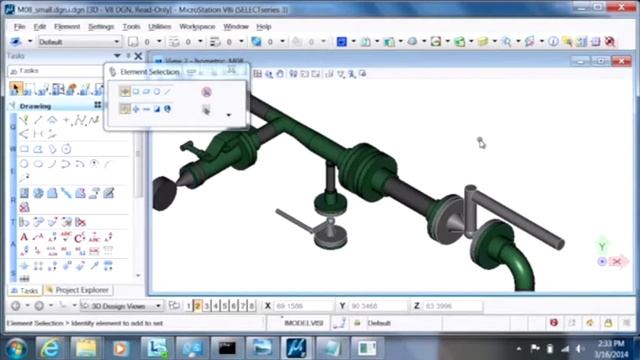Open the Windows Start button
The height and width of the screenshot is (360, 640).
pos(16,348)
